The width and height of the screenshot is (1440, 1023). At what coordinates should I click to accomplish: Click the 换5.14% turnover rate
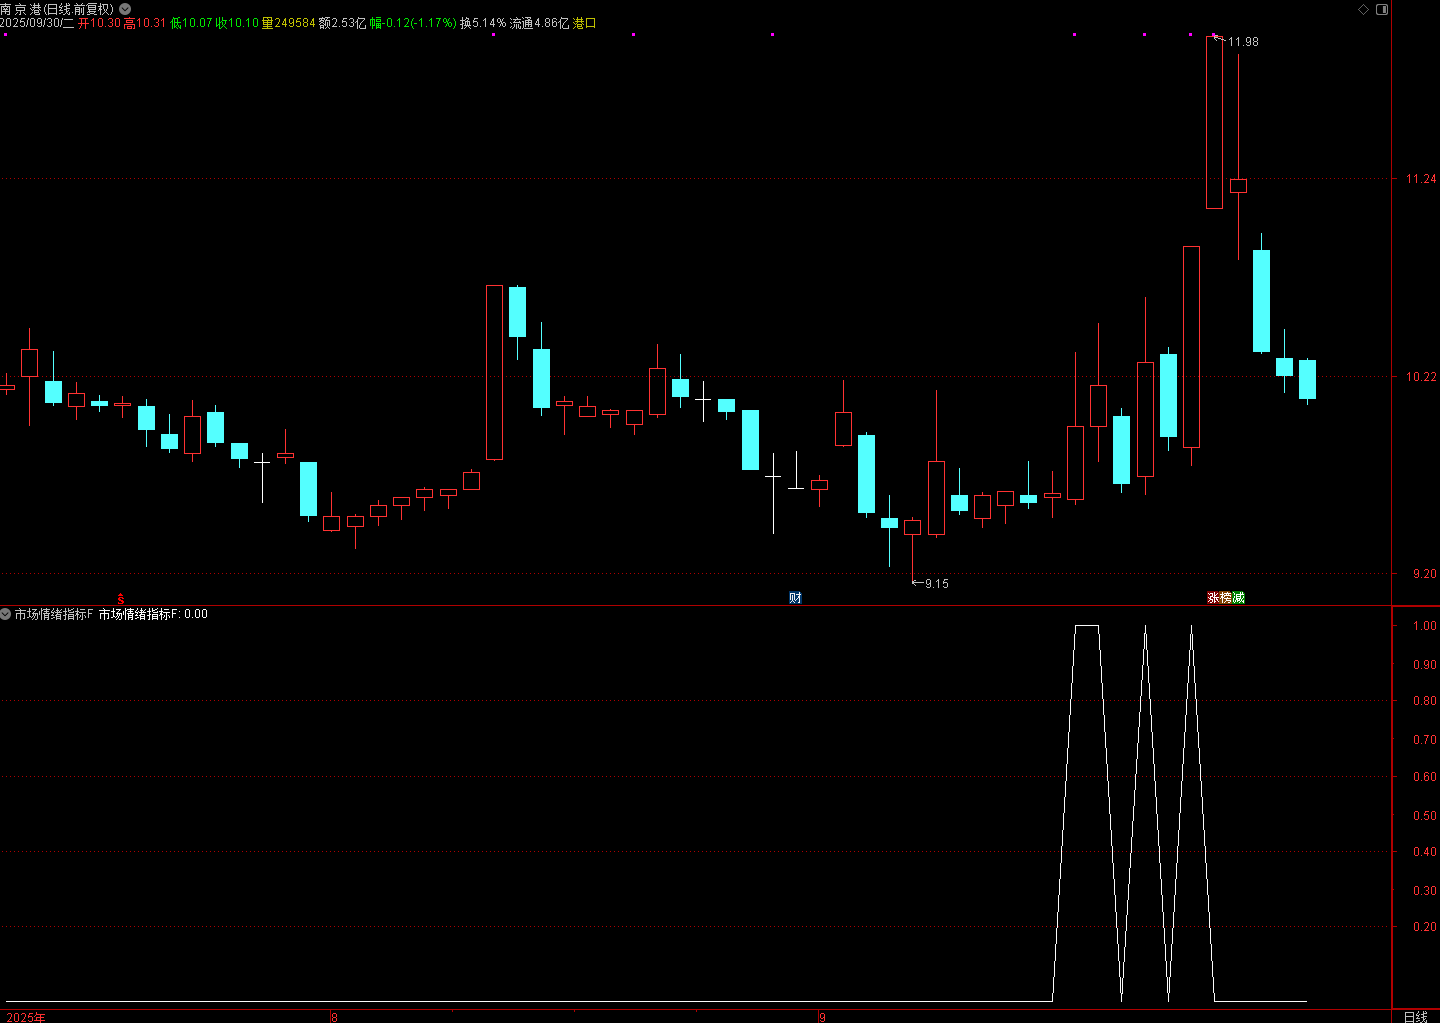483,23
